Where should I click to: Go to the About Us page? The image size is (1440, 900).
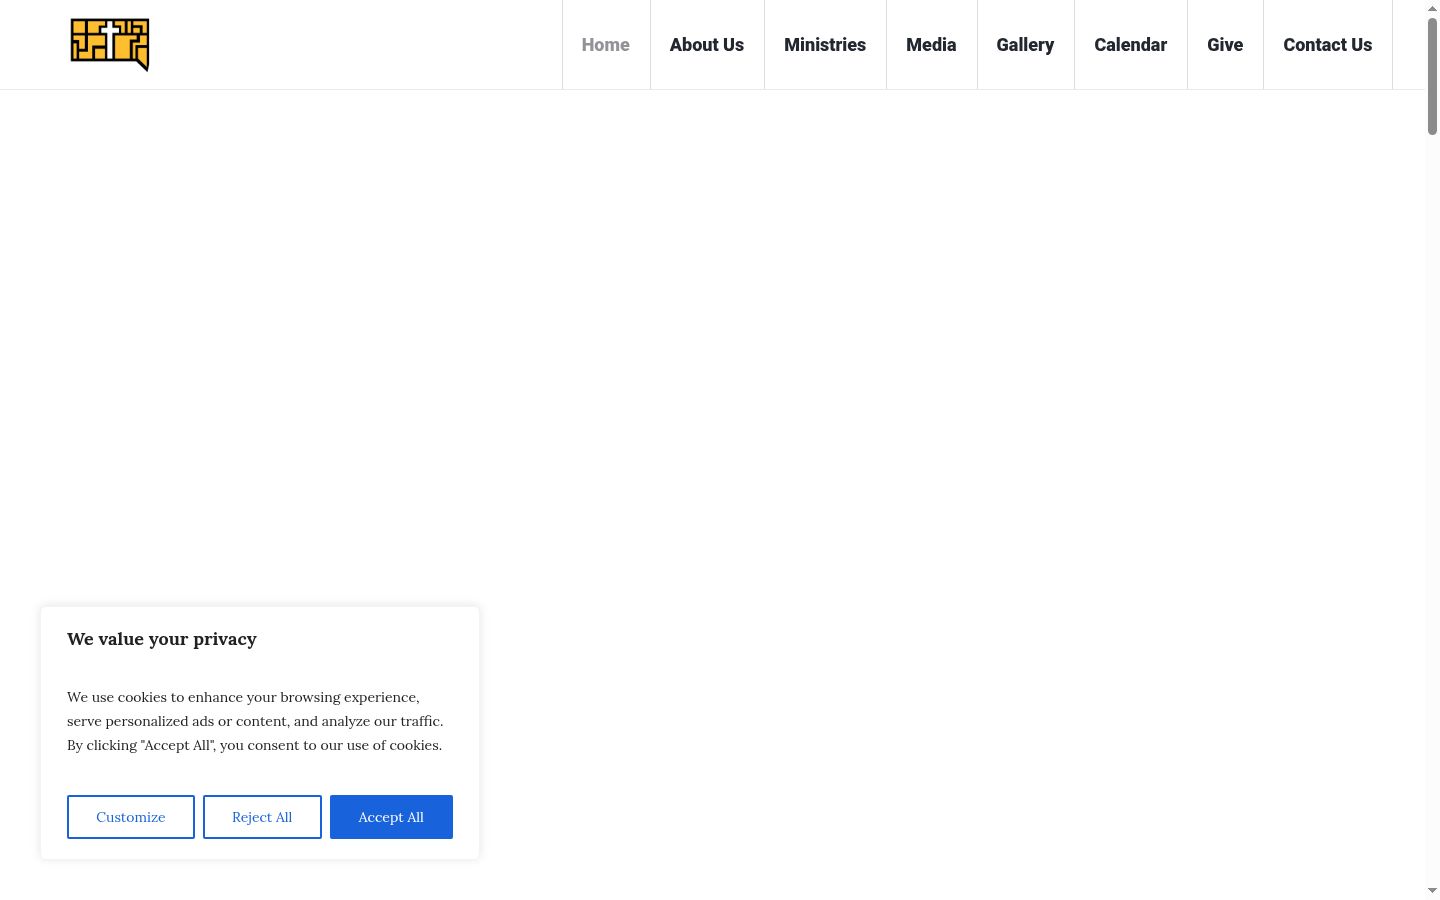[x=707, y=45]
